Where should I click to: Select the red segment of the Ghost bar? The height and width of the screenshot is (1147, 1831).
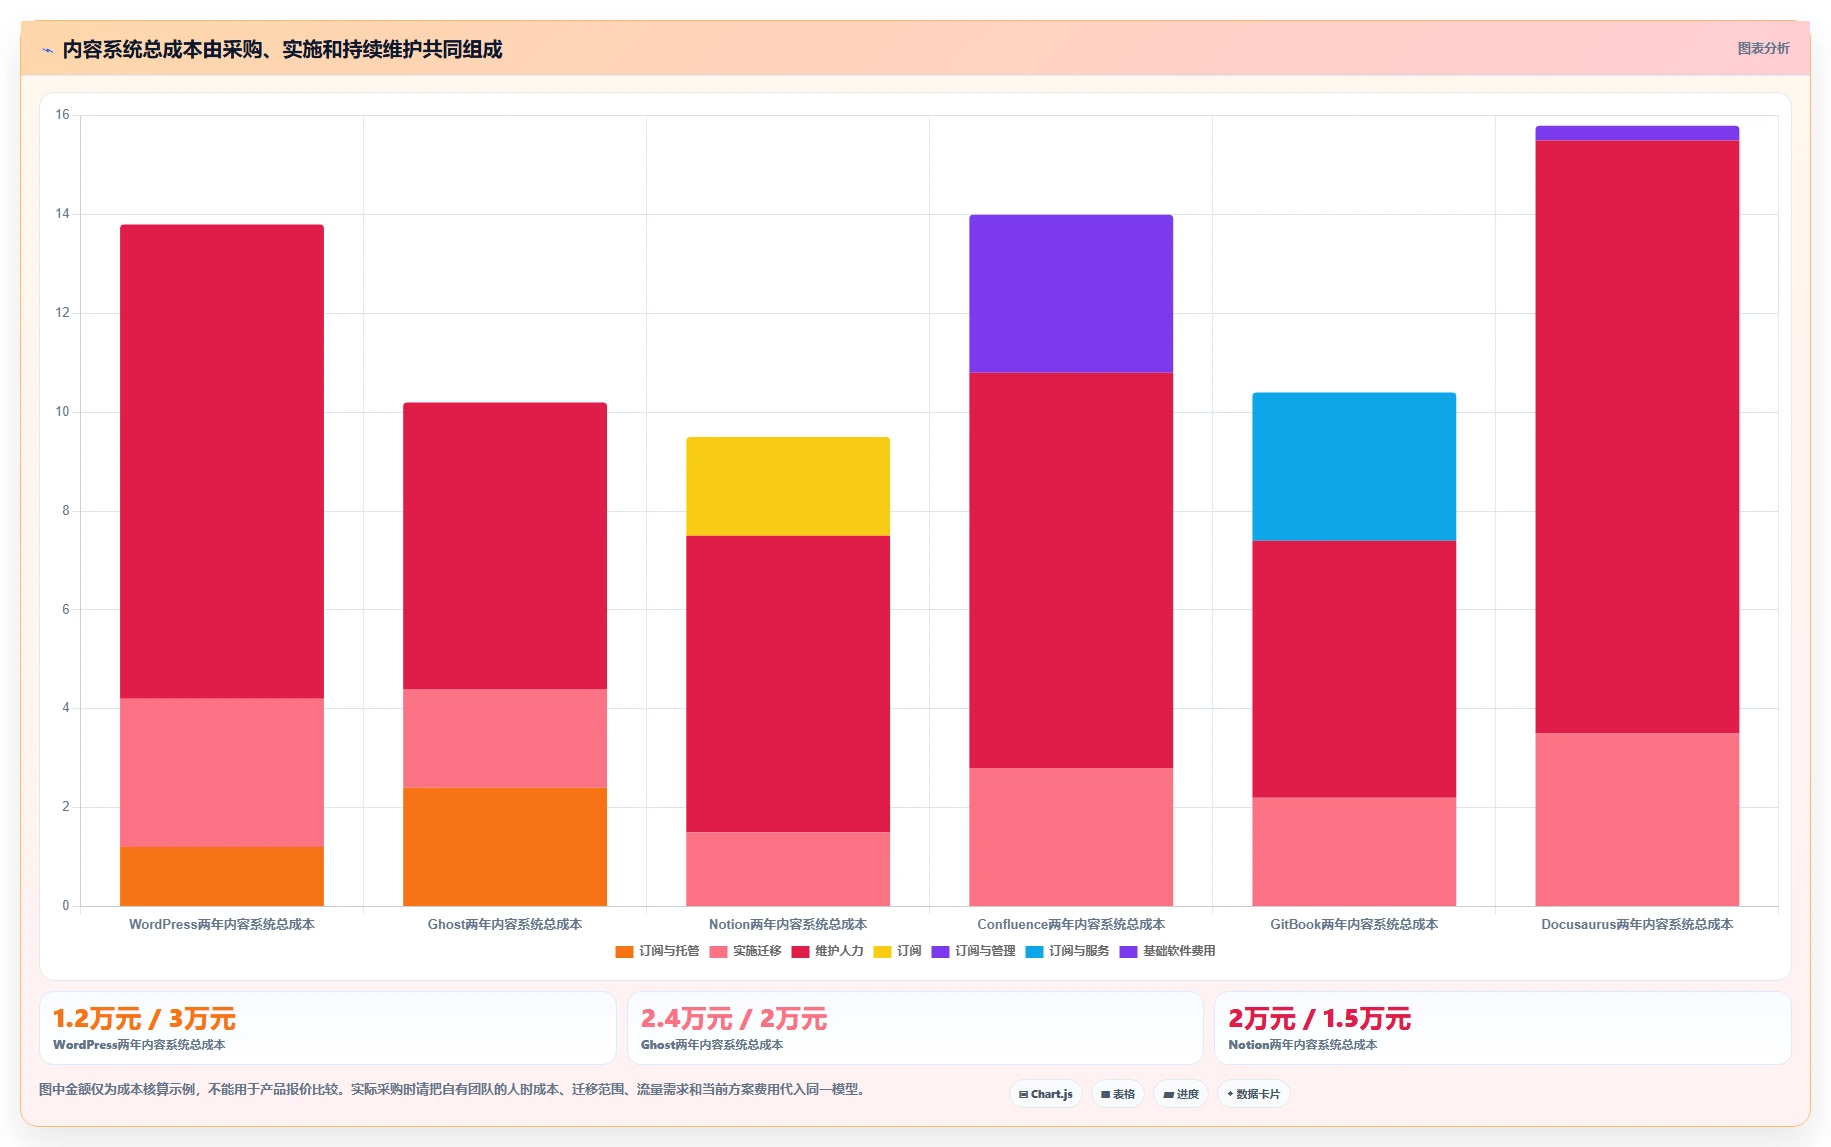505,546
